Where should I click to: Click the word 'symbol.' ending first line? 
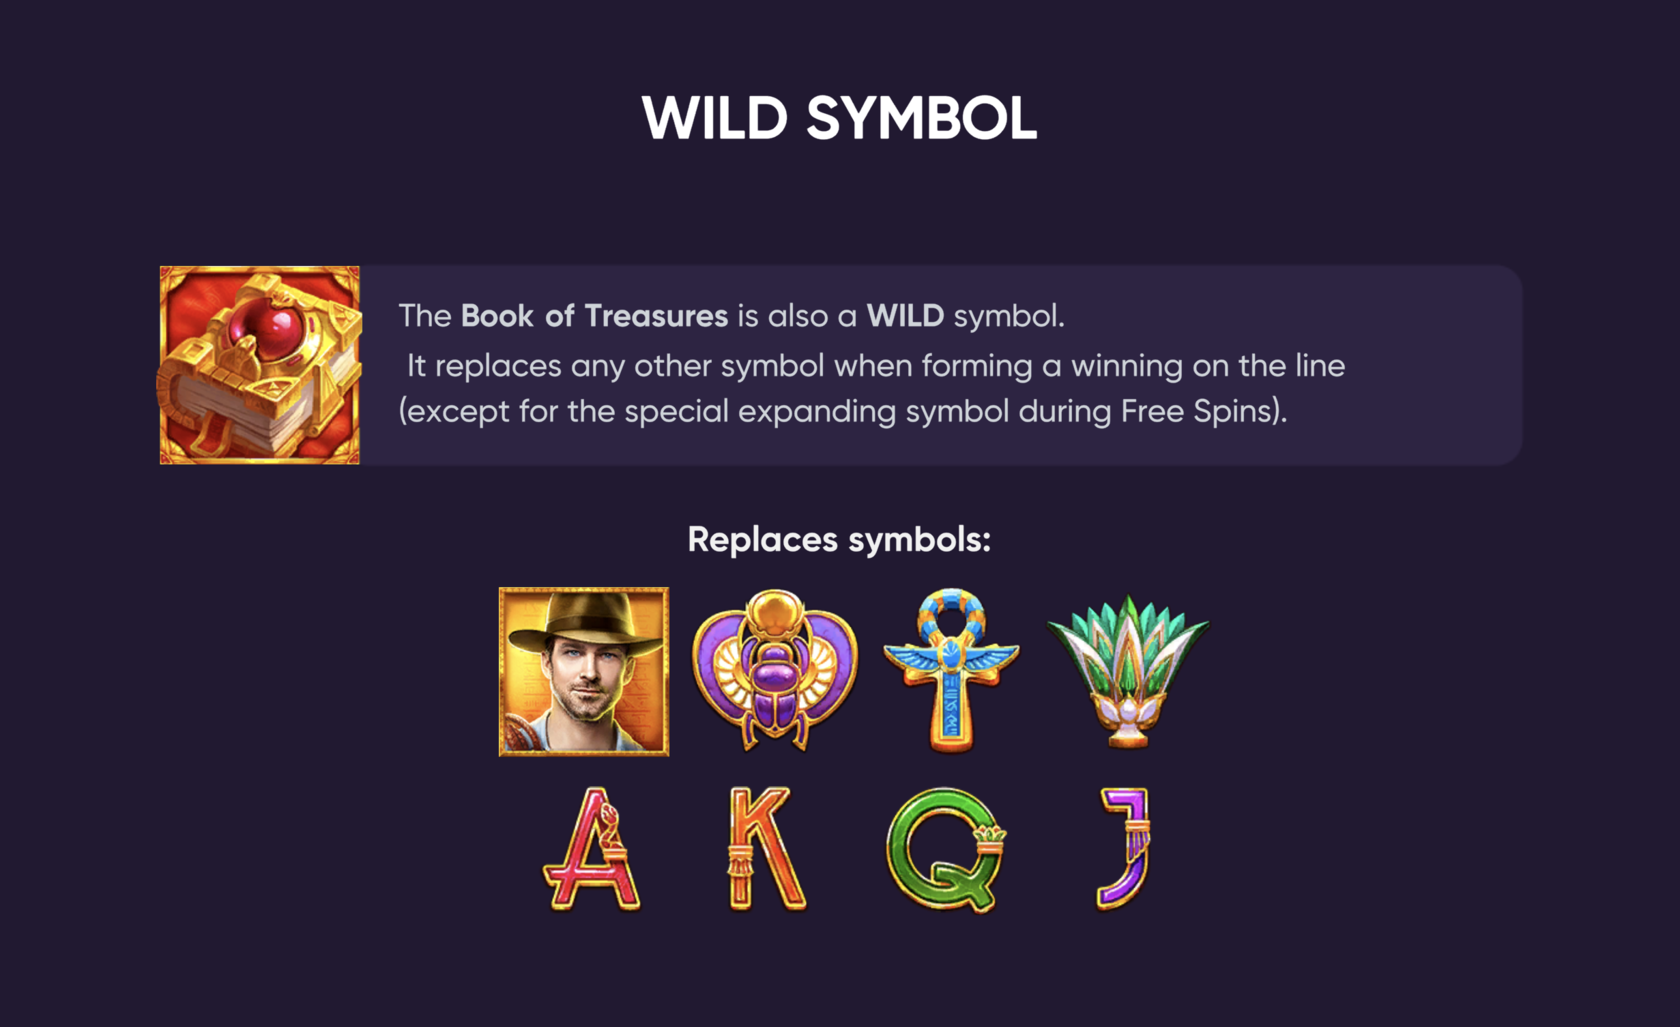click(x=1009, y=316)
